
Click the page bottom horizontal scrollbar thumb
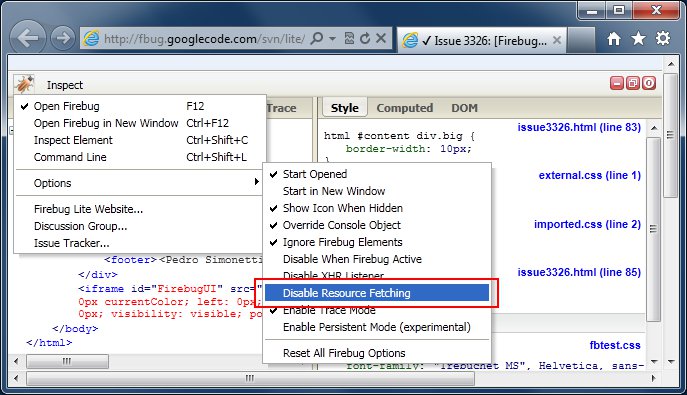[x=250, y=378]
